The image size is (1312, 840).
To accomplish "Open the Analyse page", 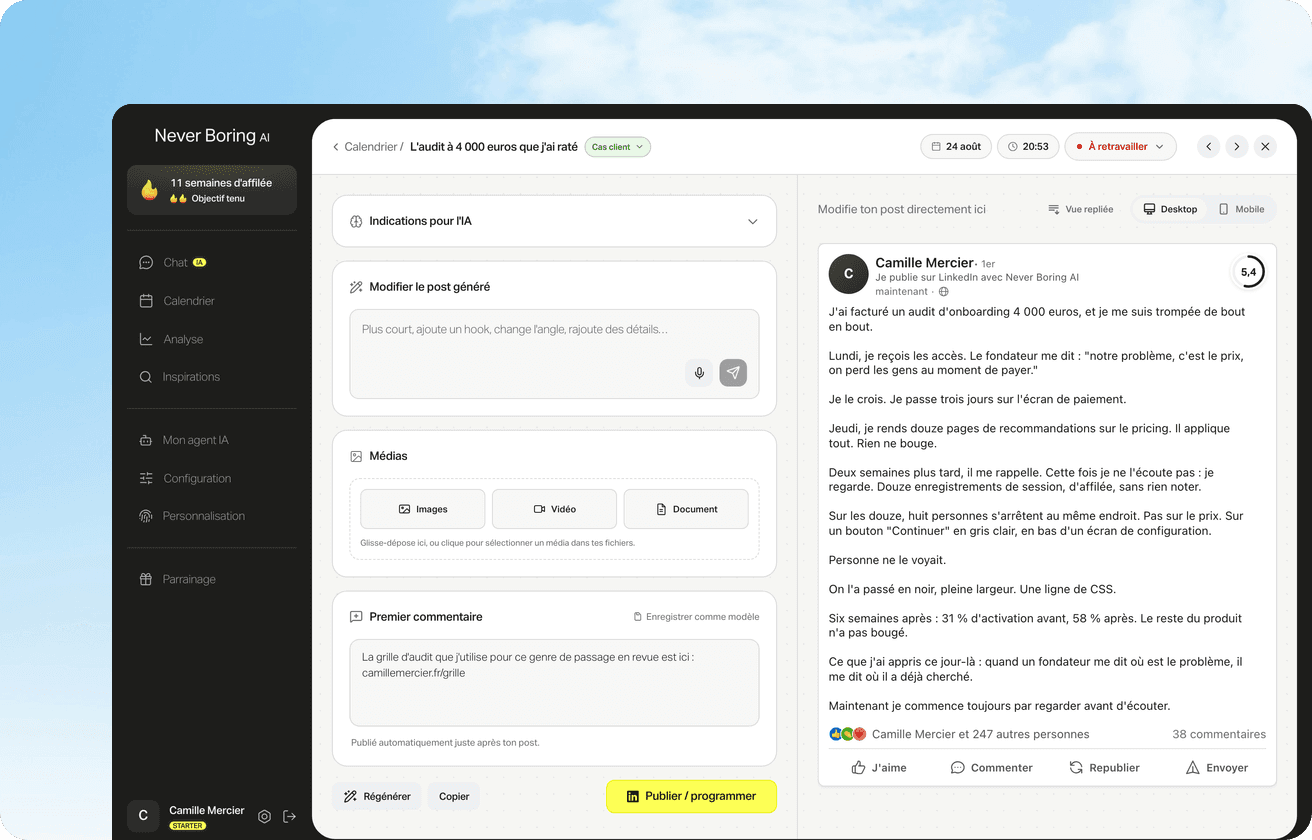I will 170,339.
